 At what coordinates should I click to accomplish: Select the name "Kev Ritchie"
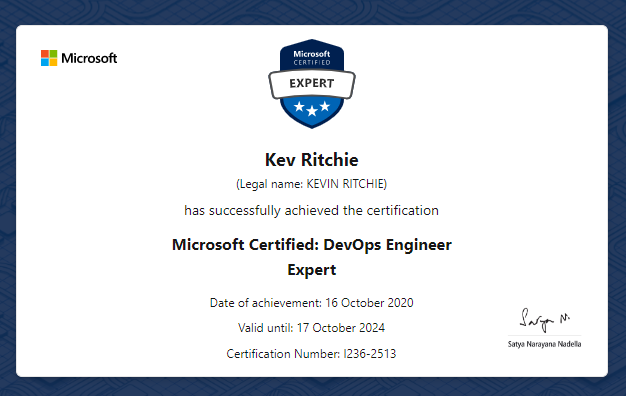(x=312, y=160)
